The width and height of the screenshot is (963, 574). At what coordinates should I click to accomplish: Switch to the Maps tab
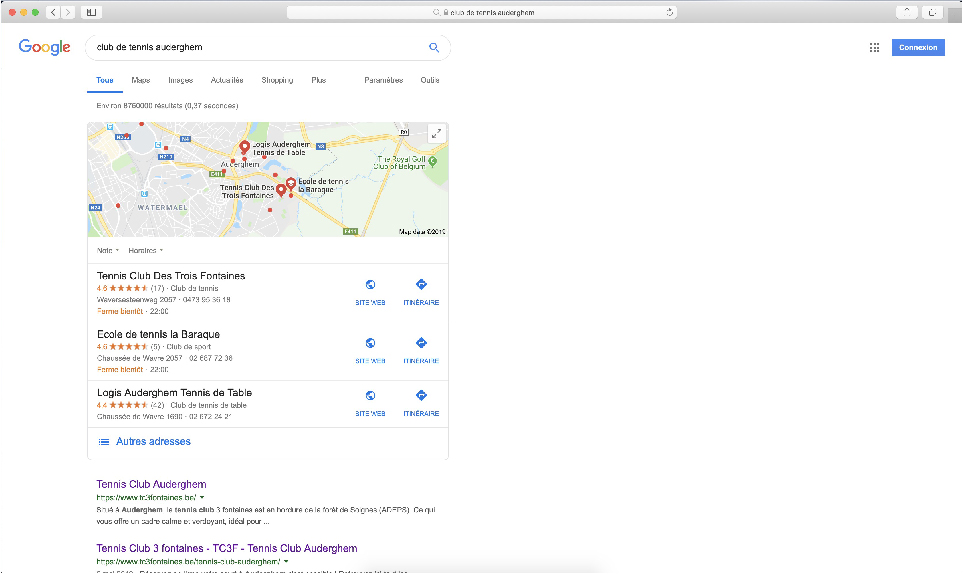coord(141,80)
